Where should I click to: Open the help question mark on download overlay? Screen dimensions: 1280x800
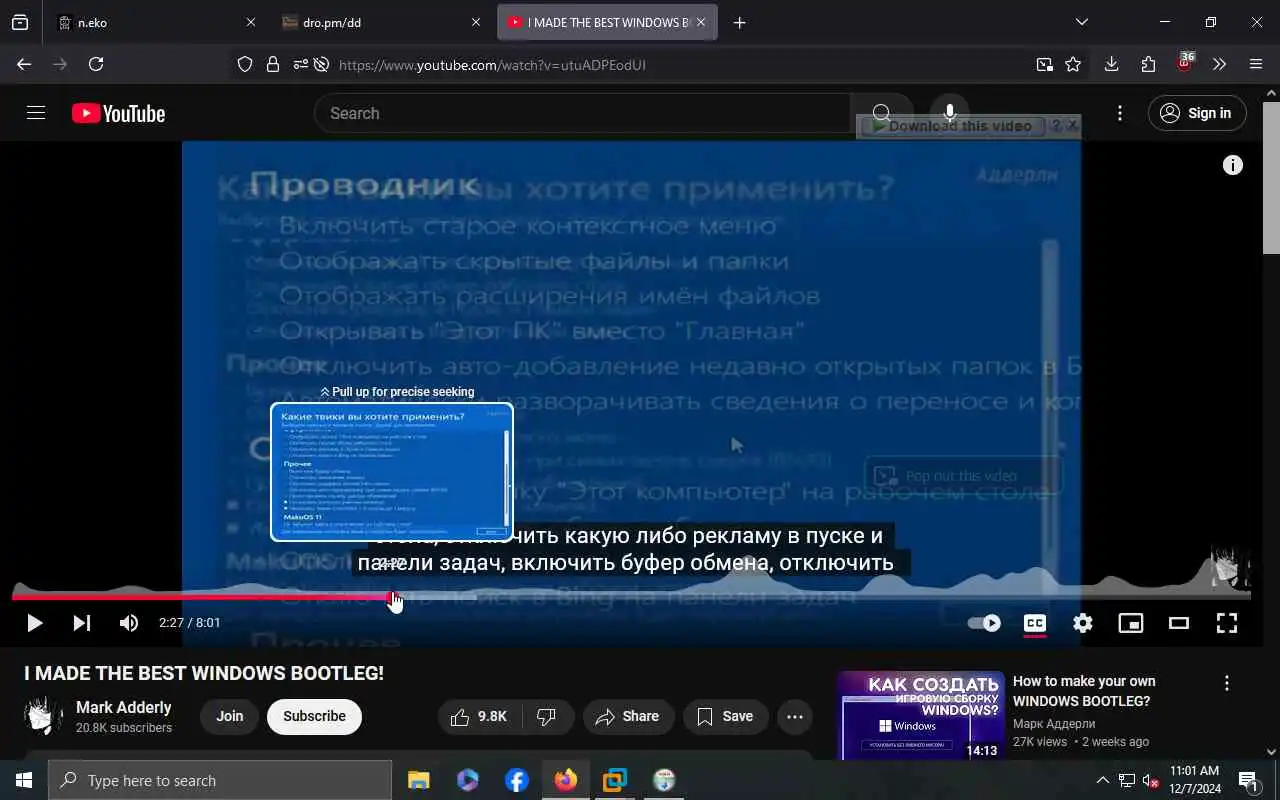pos(1054,126)
